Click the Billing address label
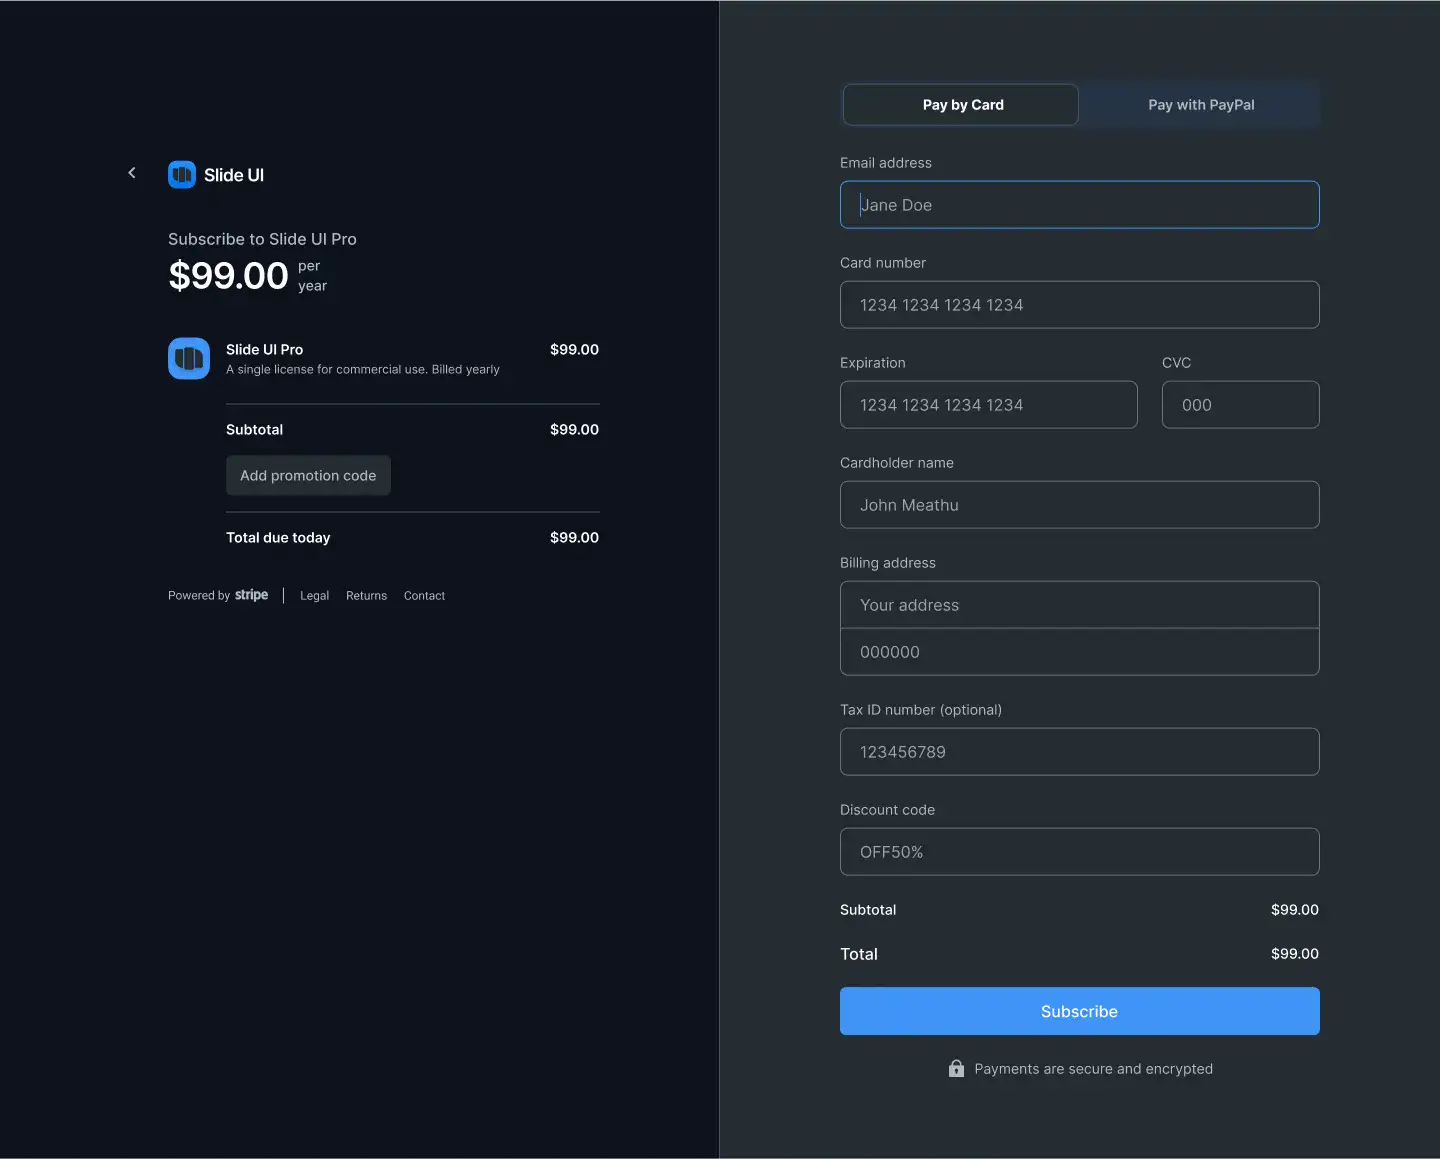The height and width of the screenshot is (1159, 1440). click(x=888, y=563)
